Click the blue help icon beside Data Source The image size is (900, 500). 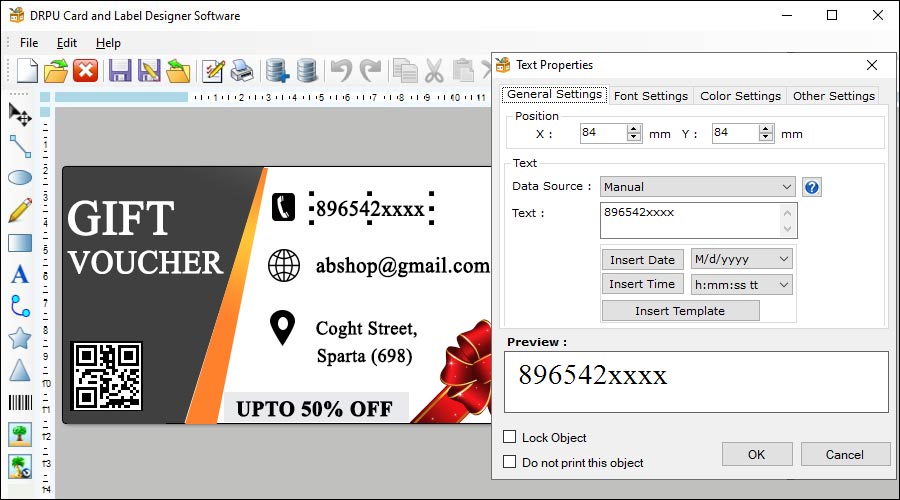click(812, 187)
